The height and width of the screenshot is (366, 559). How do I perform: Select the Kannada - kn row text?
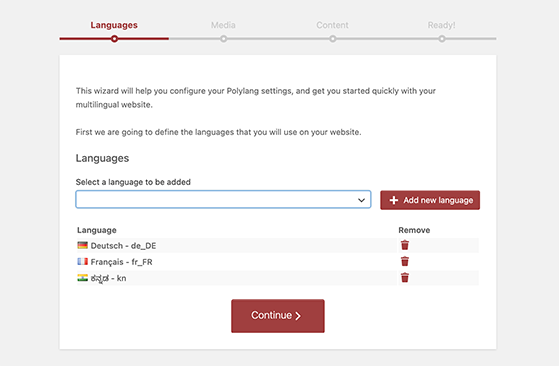tap(108, 278)
